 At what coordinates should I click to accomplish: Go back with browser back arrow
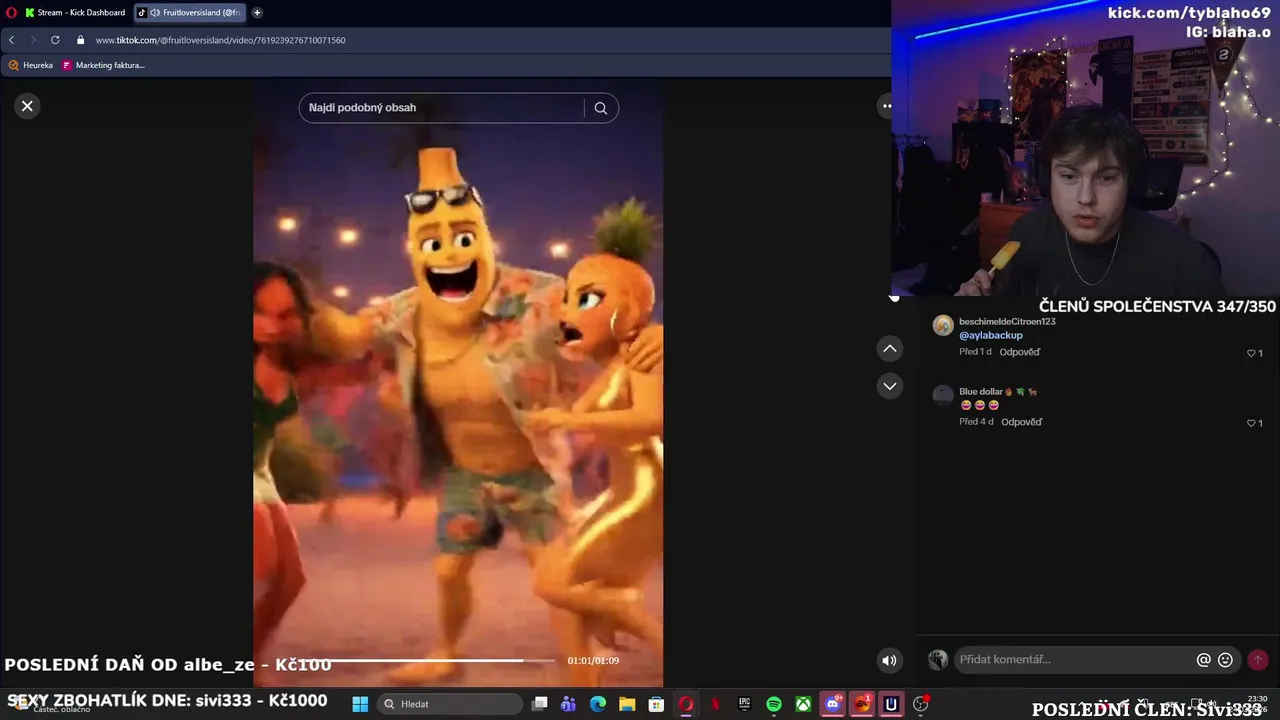pos(11,40)
